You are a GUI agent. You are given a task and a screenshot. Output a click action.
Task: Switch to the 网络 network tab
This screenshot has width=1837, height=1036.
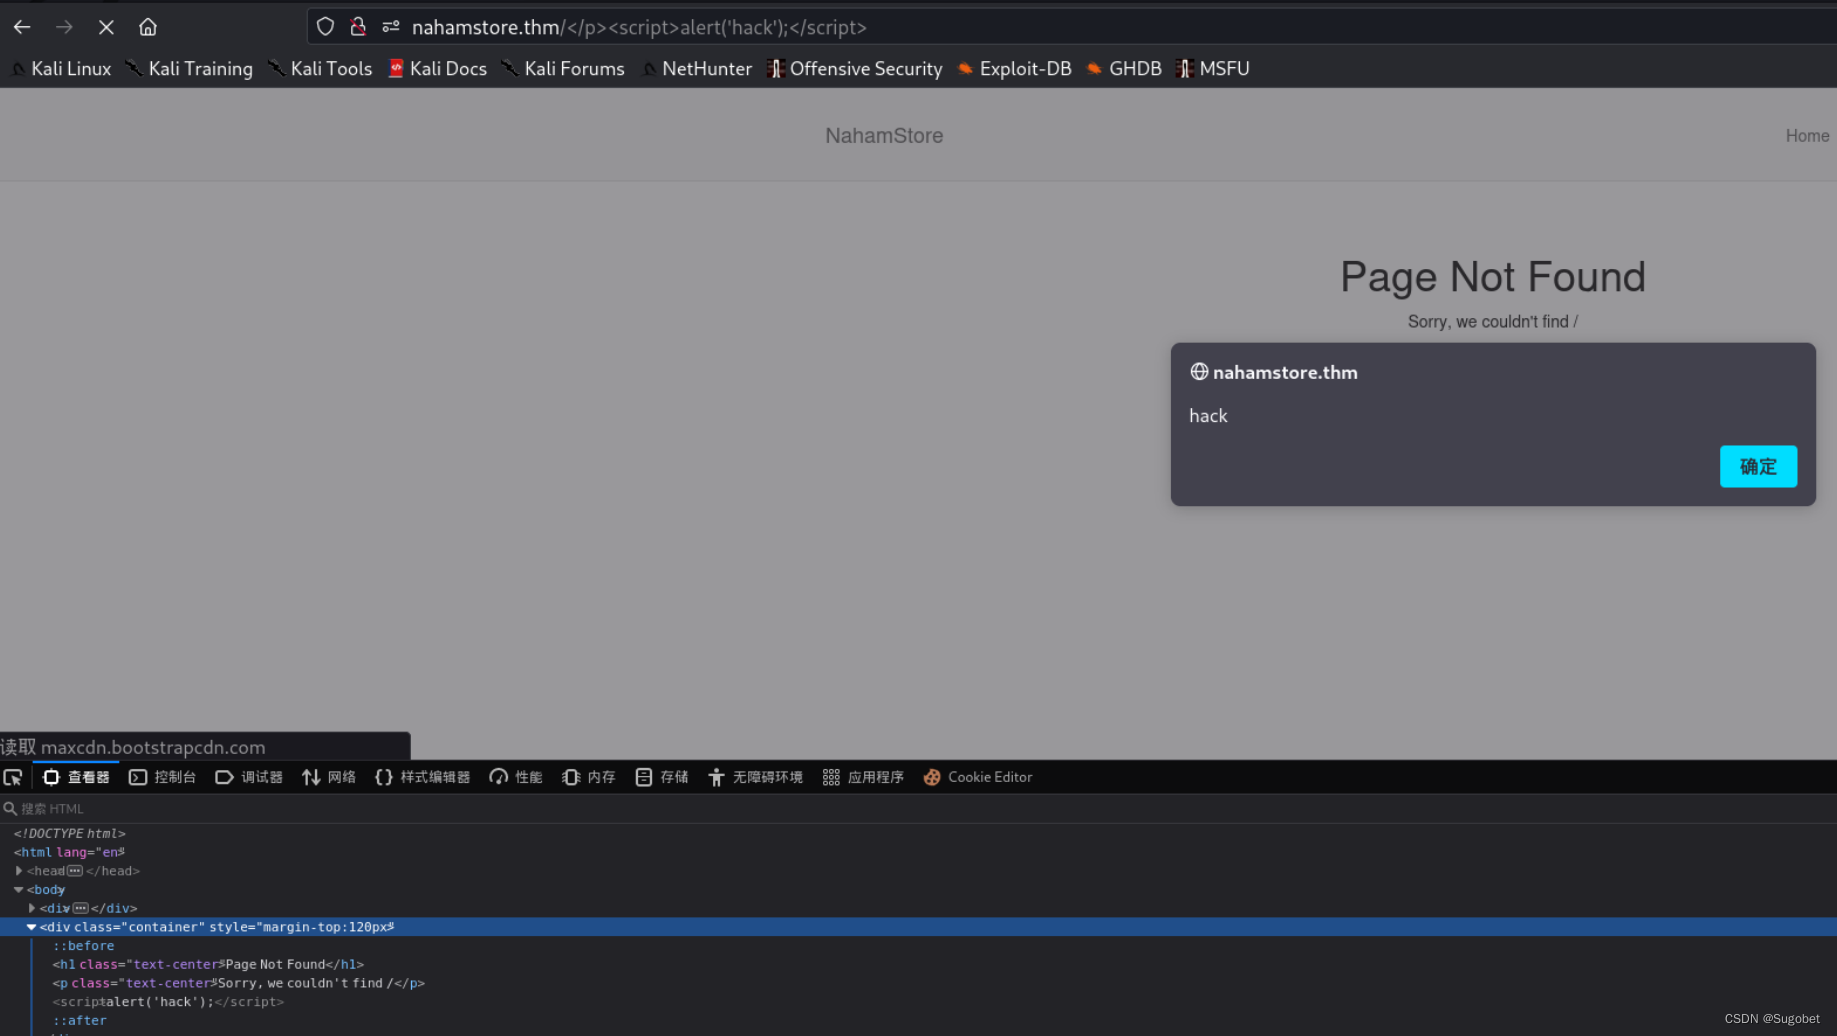[329, 777]
